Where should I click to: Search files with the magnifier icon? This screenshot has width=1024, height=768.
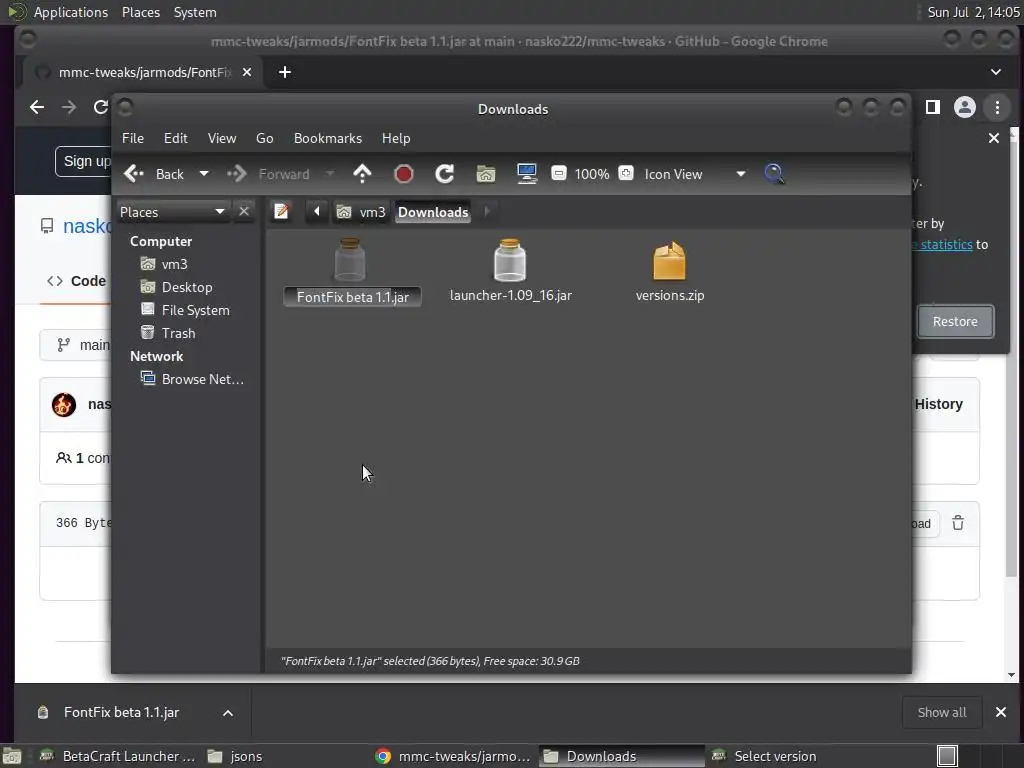(x=774, y=174)
